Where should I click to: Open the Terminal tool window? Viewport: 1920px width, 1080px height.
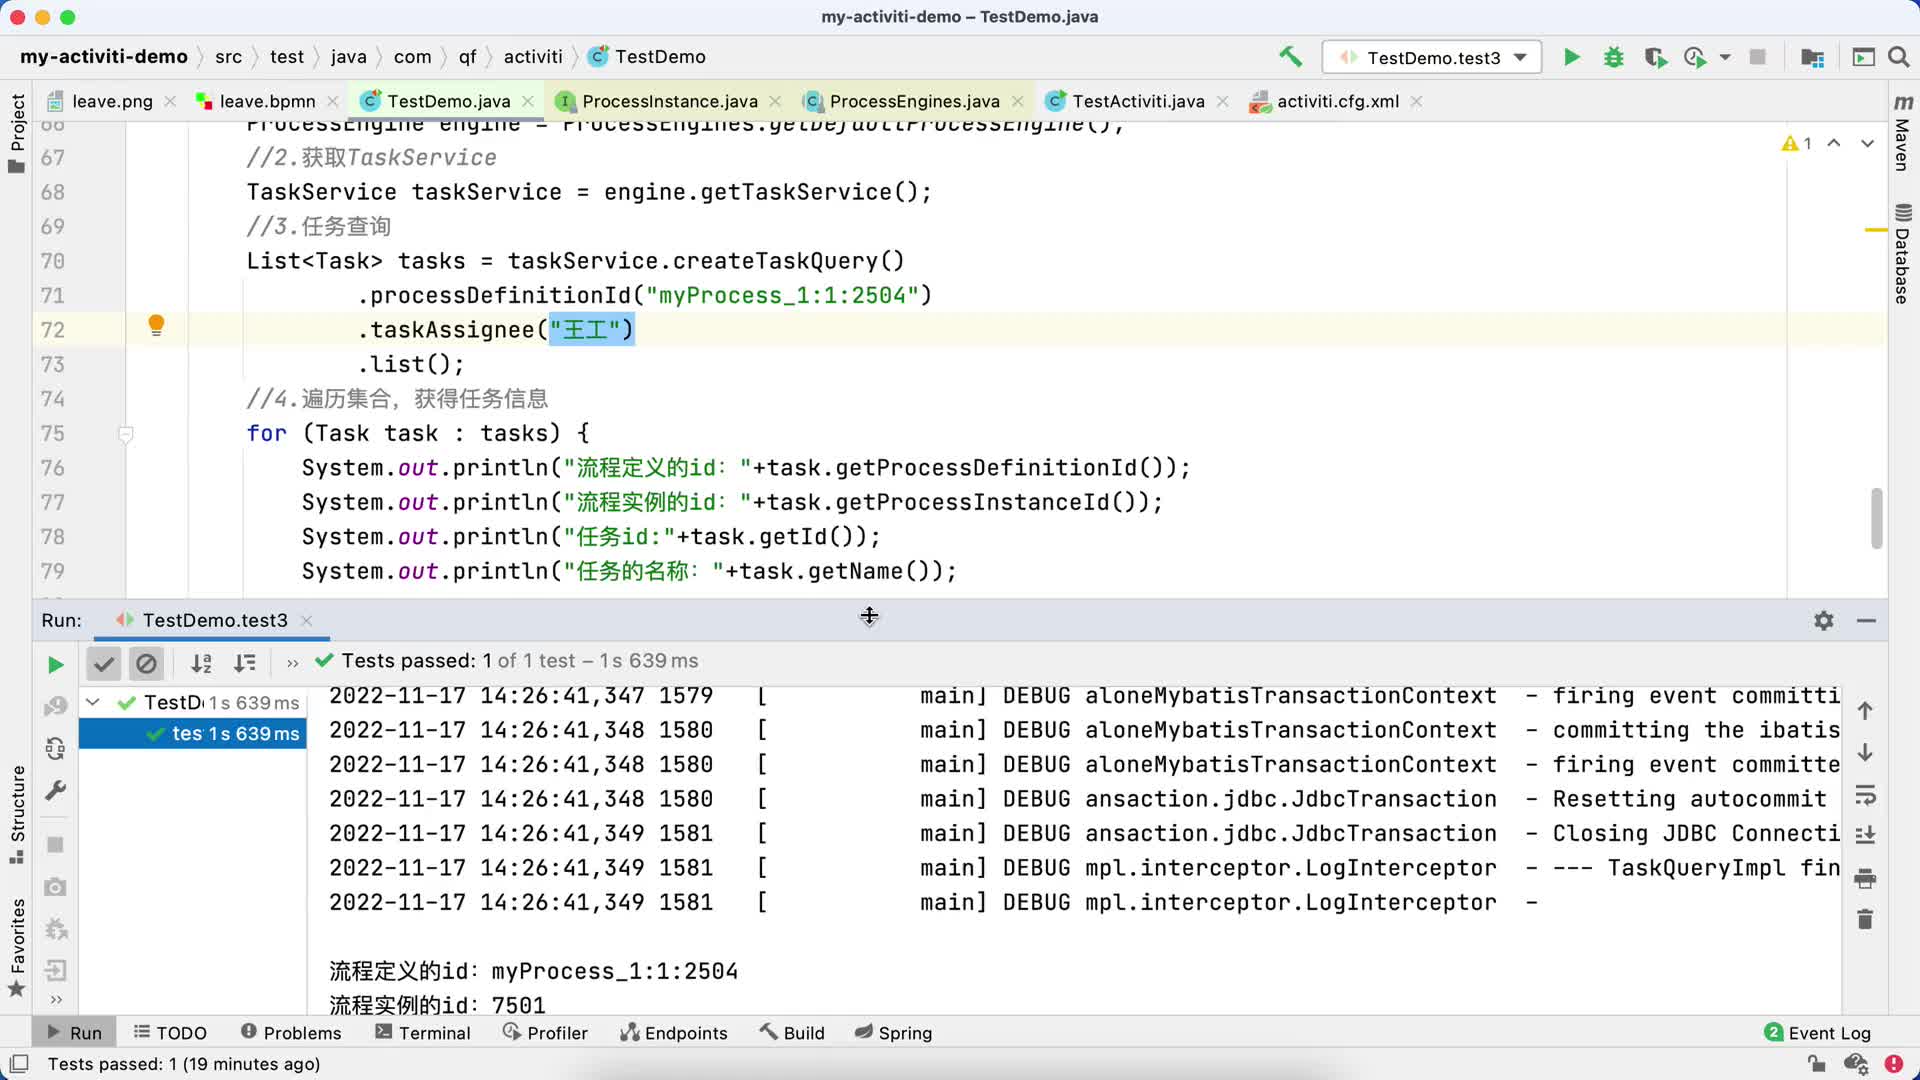click(422, 1033)
